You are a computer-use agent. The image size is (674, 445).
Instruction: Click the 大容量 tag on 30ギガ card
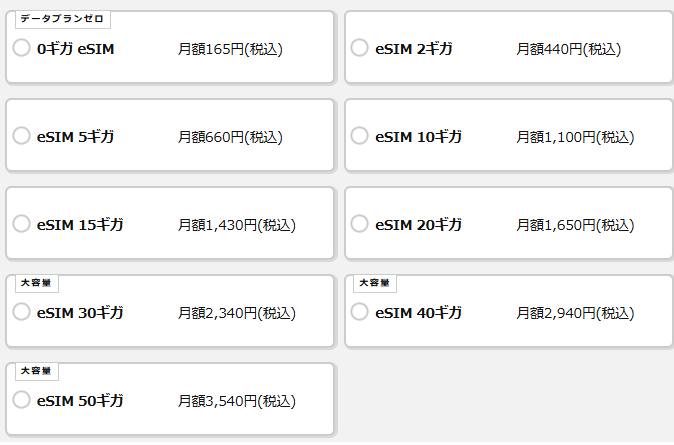(x=36, y=283)
